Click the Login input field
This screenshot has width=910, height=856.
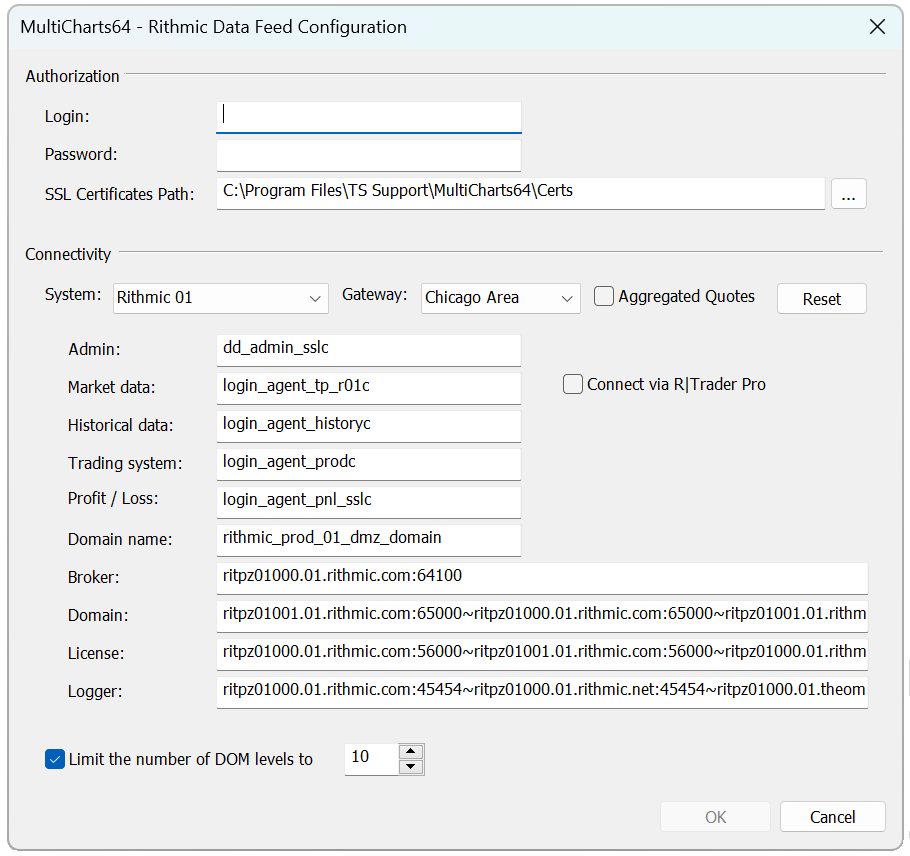tap(369, 117)
